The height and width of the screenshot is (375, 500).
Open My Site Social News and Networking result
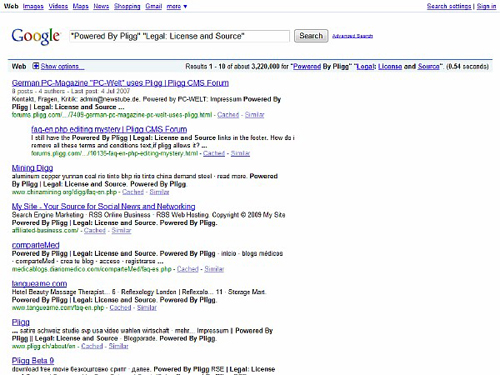pos(103,206)
